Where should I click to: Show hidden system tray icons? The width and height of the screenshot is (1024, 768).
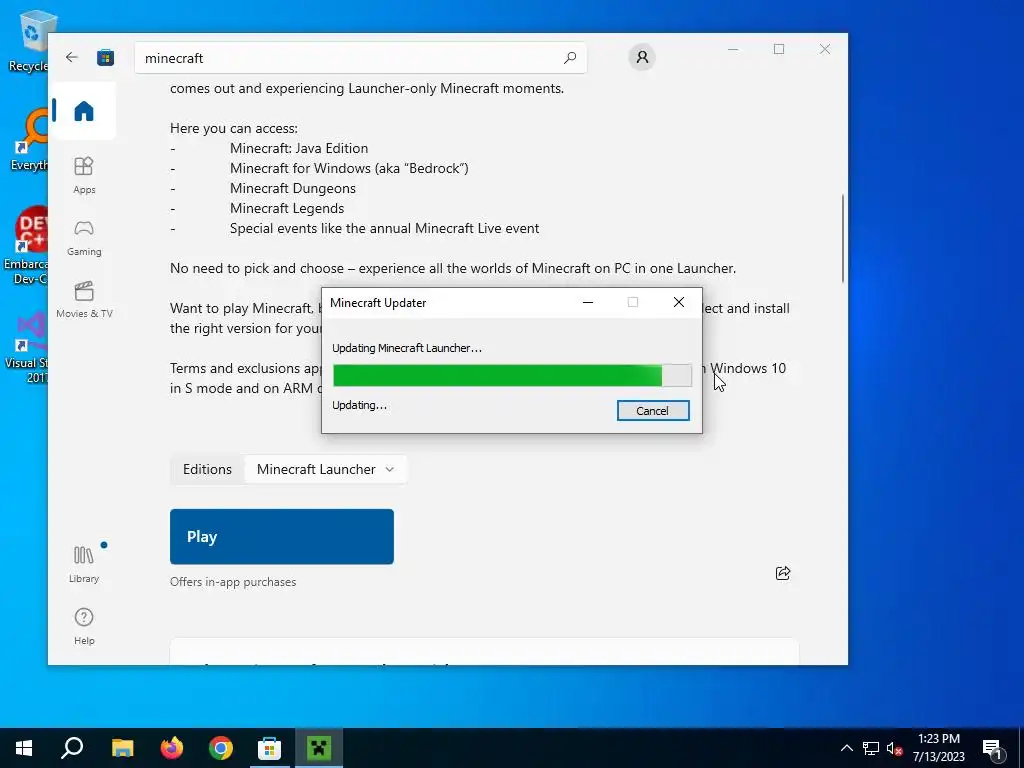846,748
